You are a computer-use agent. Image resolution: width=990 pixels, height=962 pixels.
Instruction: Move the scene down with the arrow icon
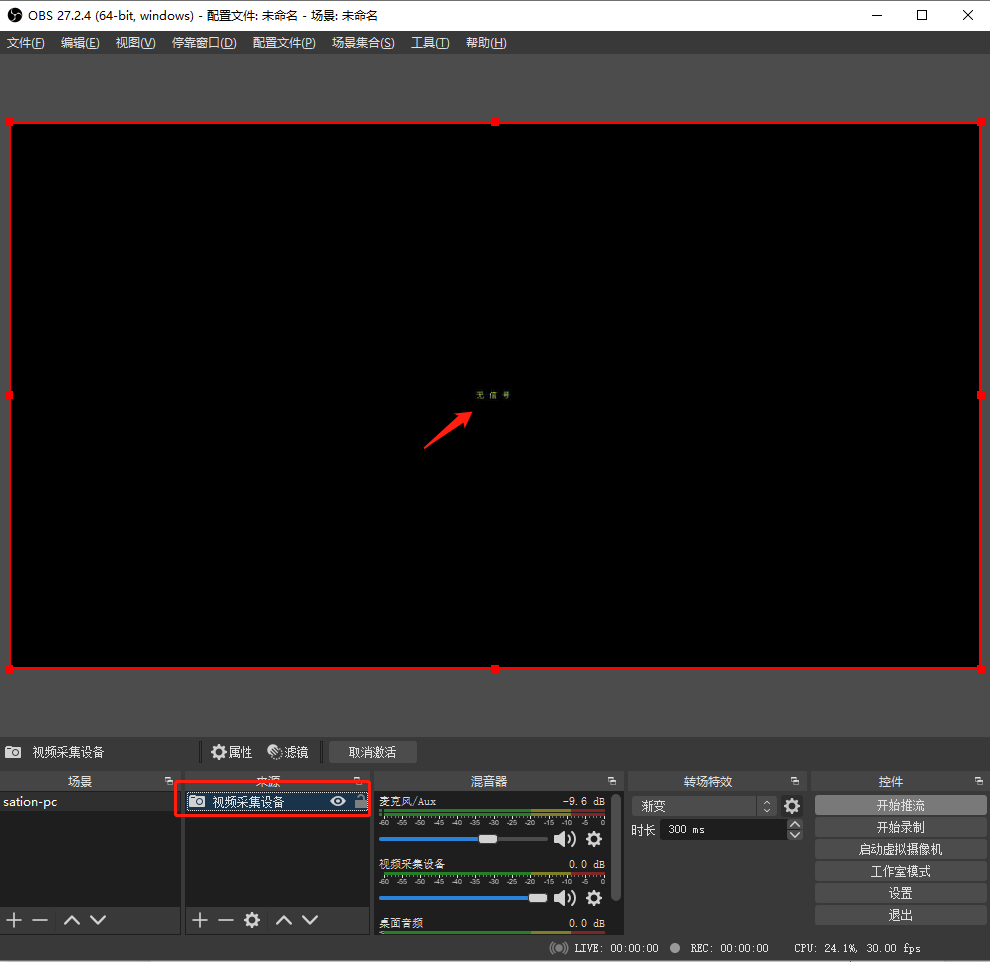tap(98, 920)
